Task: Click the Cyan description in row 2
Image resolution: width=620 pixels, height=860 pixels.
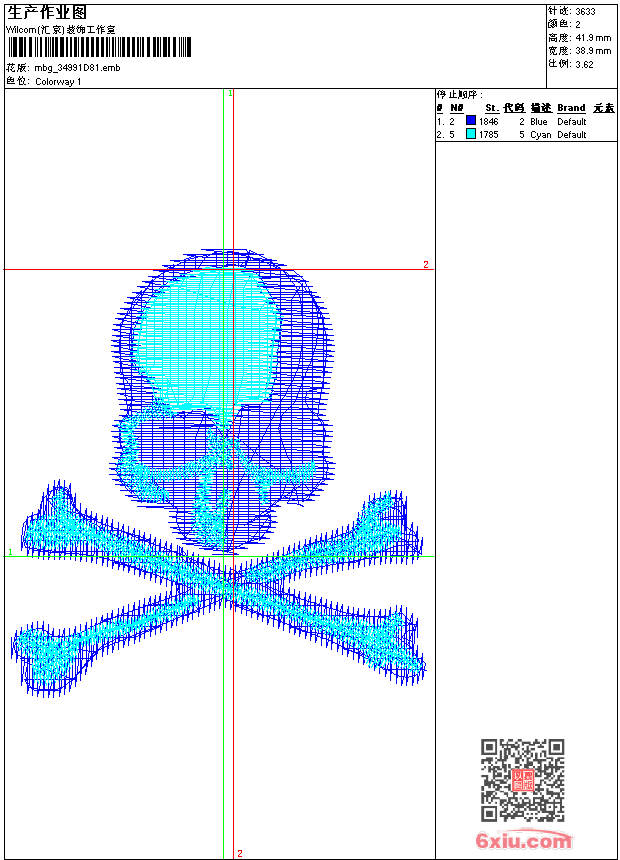Action: click(x=540, y=134)
